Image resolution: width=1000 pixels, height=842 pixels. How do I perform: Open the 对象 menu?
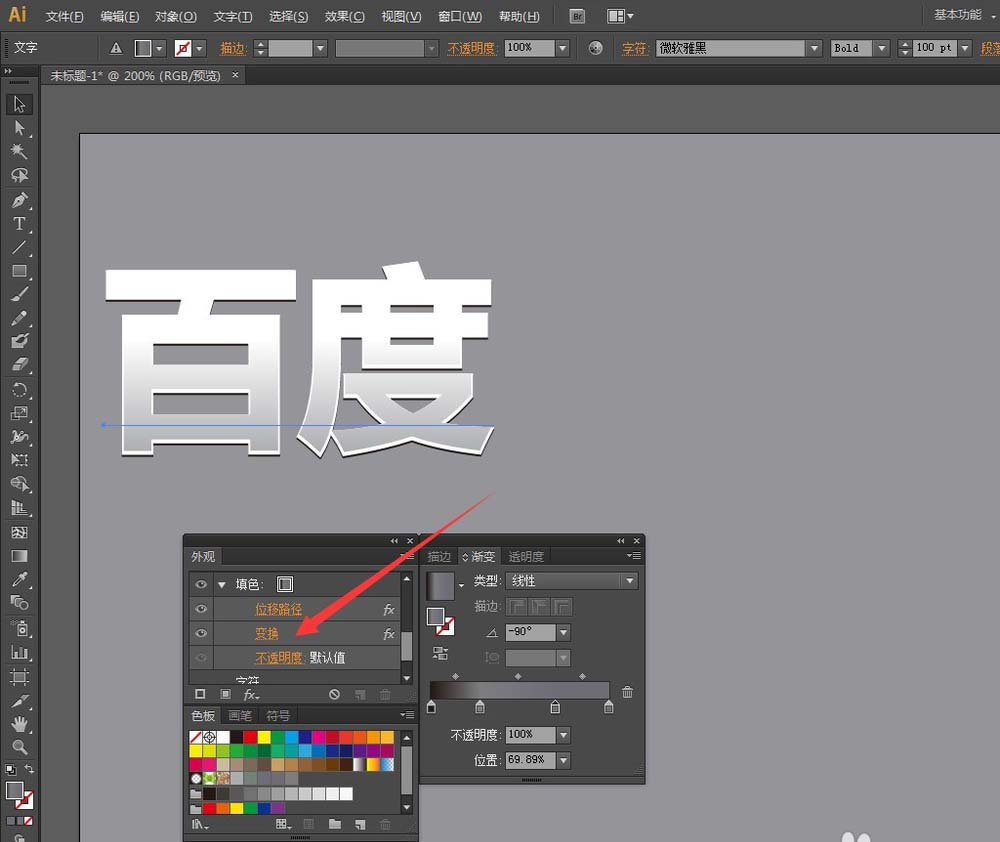click(x=176, y=17)
